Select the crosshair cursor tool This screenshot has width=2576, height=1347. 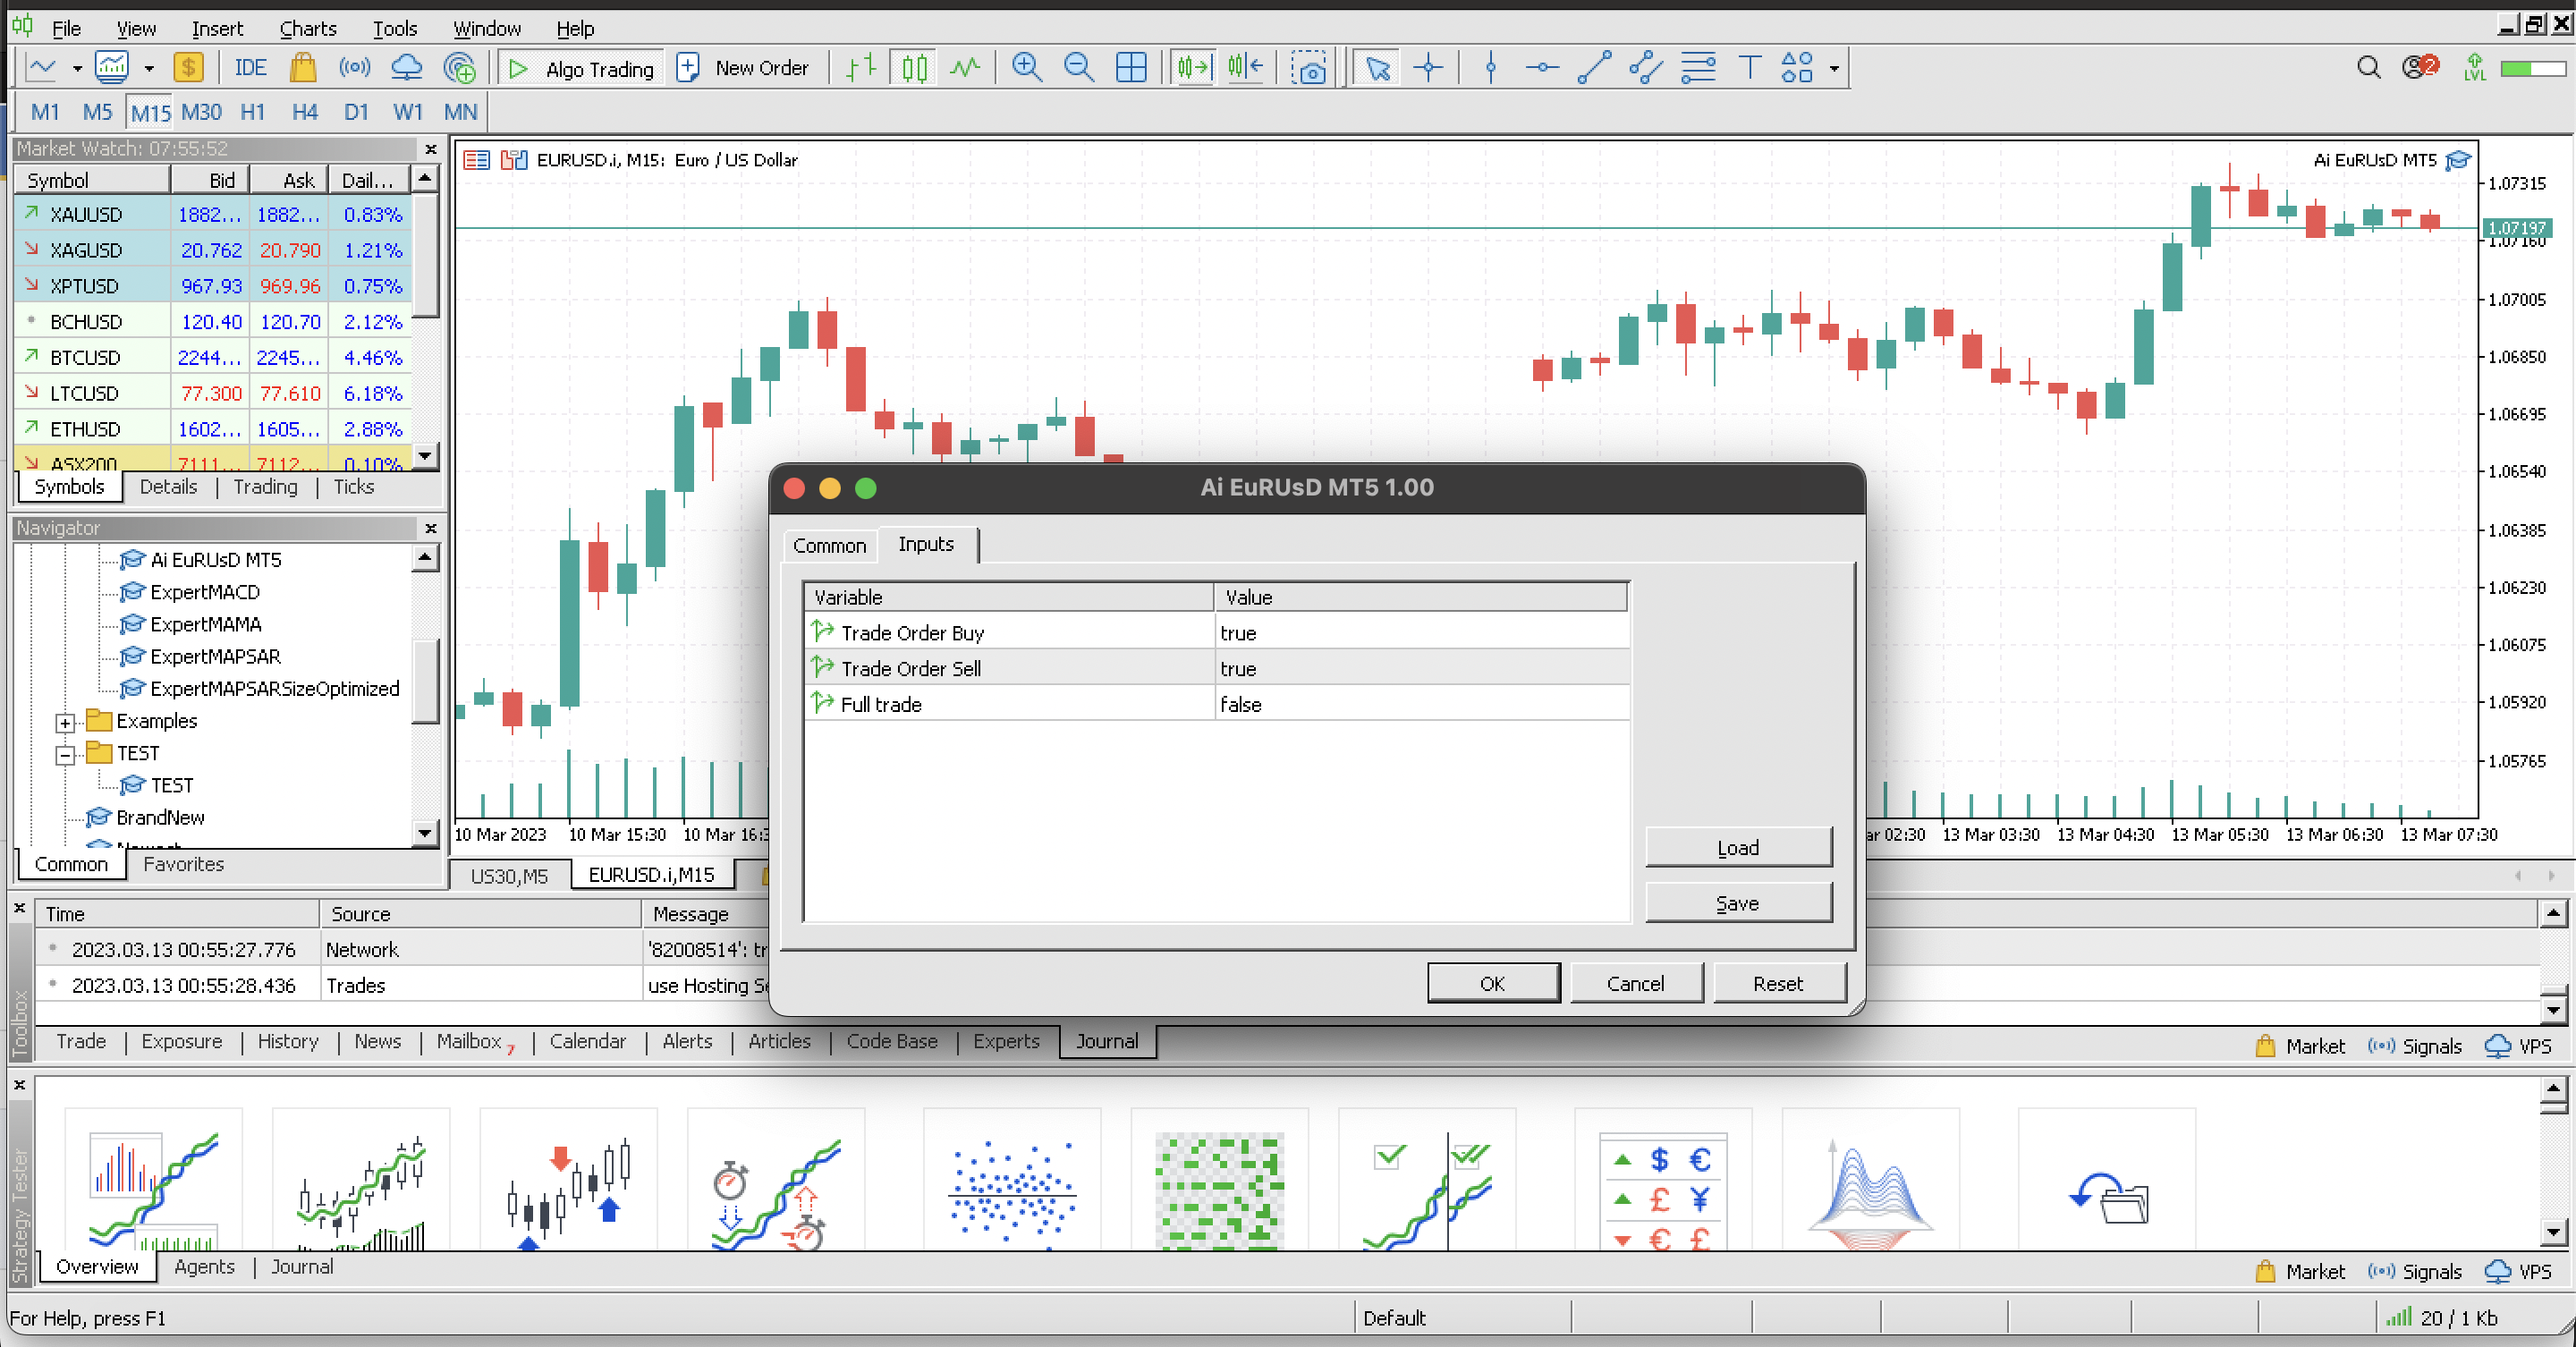point(1428,68)
